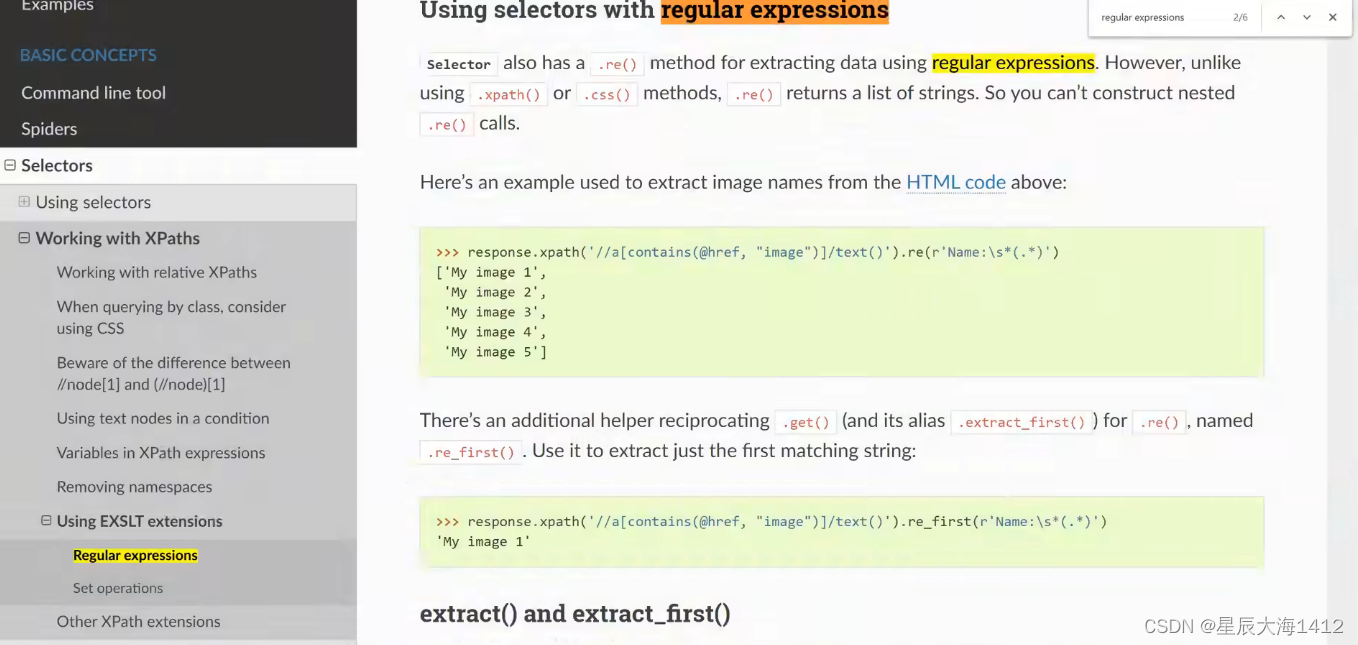Viewport: 1358px width, 645px height.
Task: Go to next find result arrow
Action: [x=1307, y=18]
